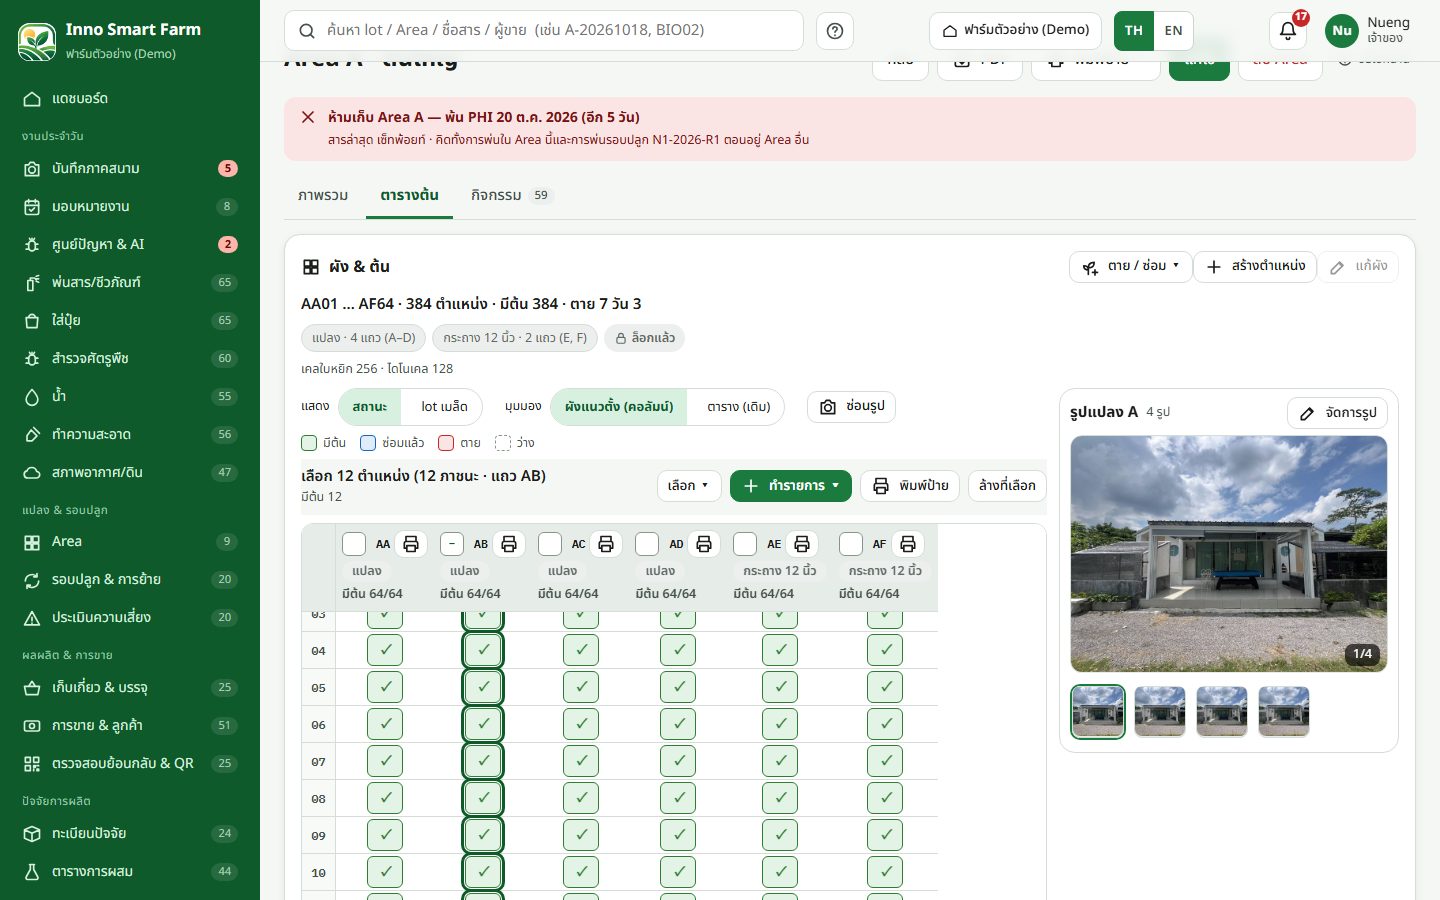Click the Create Position button

1255,266
